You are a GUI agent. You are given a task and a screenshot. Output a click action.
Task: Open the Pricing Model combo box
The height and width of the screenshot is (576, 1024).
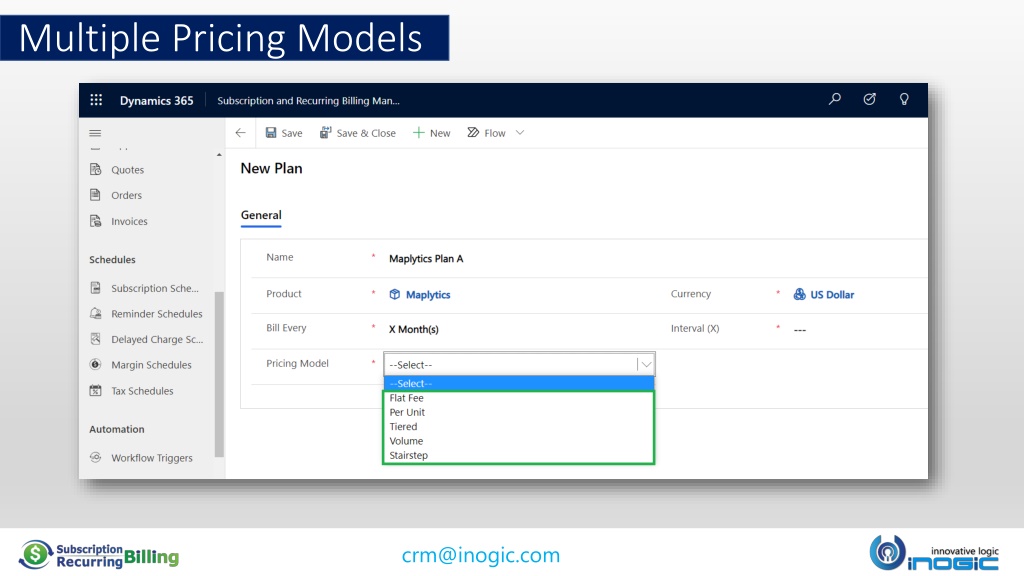tap(519, 364)
